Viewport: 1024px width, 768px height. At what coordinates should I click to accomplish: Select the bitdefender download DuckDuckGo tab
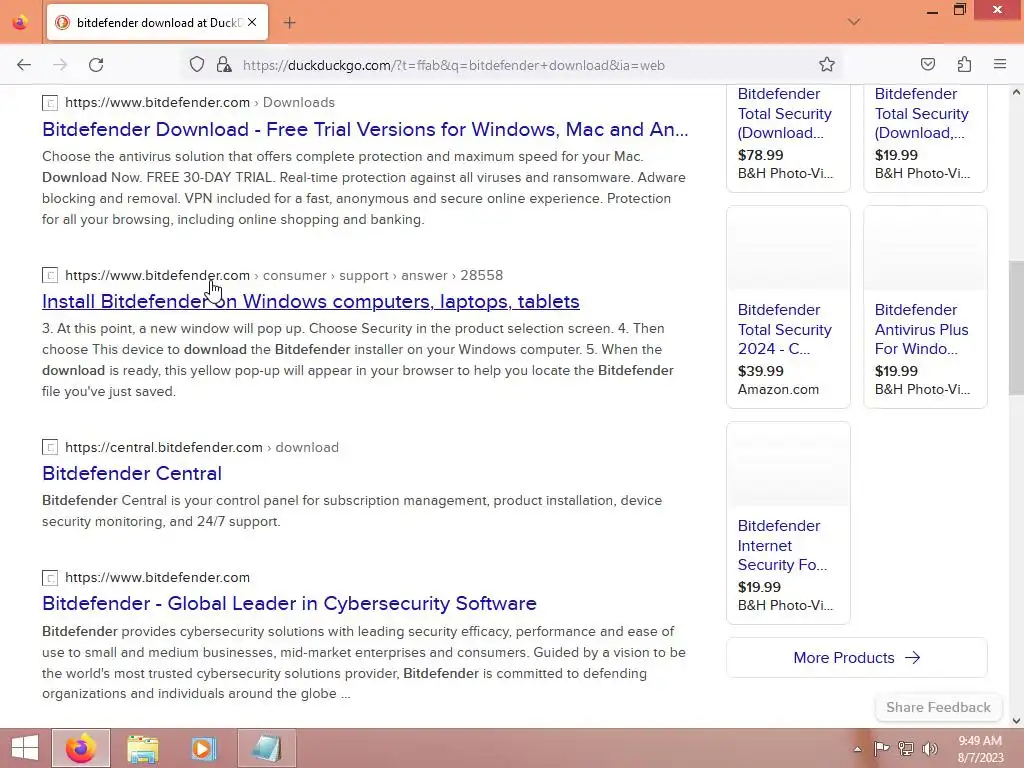[x=157, y=23]
